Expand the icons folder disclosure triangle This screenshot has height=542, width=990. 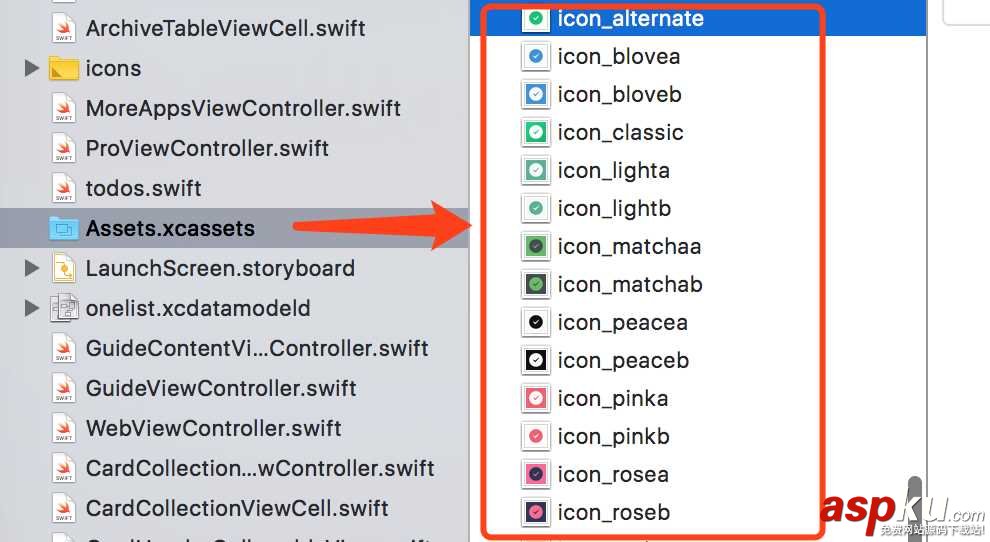coord(32,69)
